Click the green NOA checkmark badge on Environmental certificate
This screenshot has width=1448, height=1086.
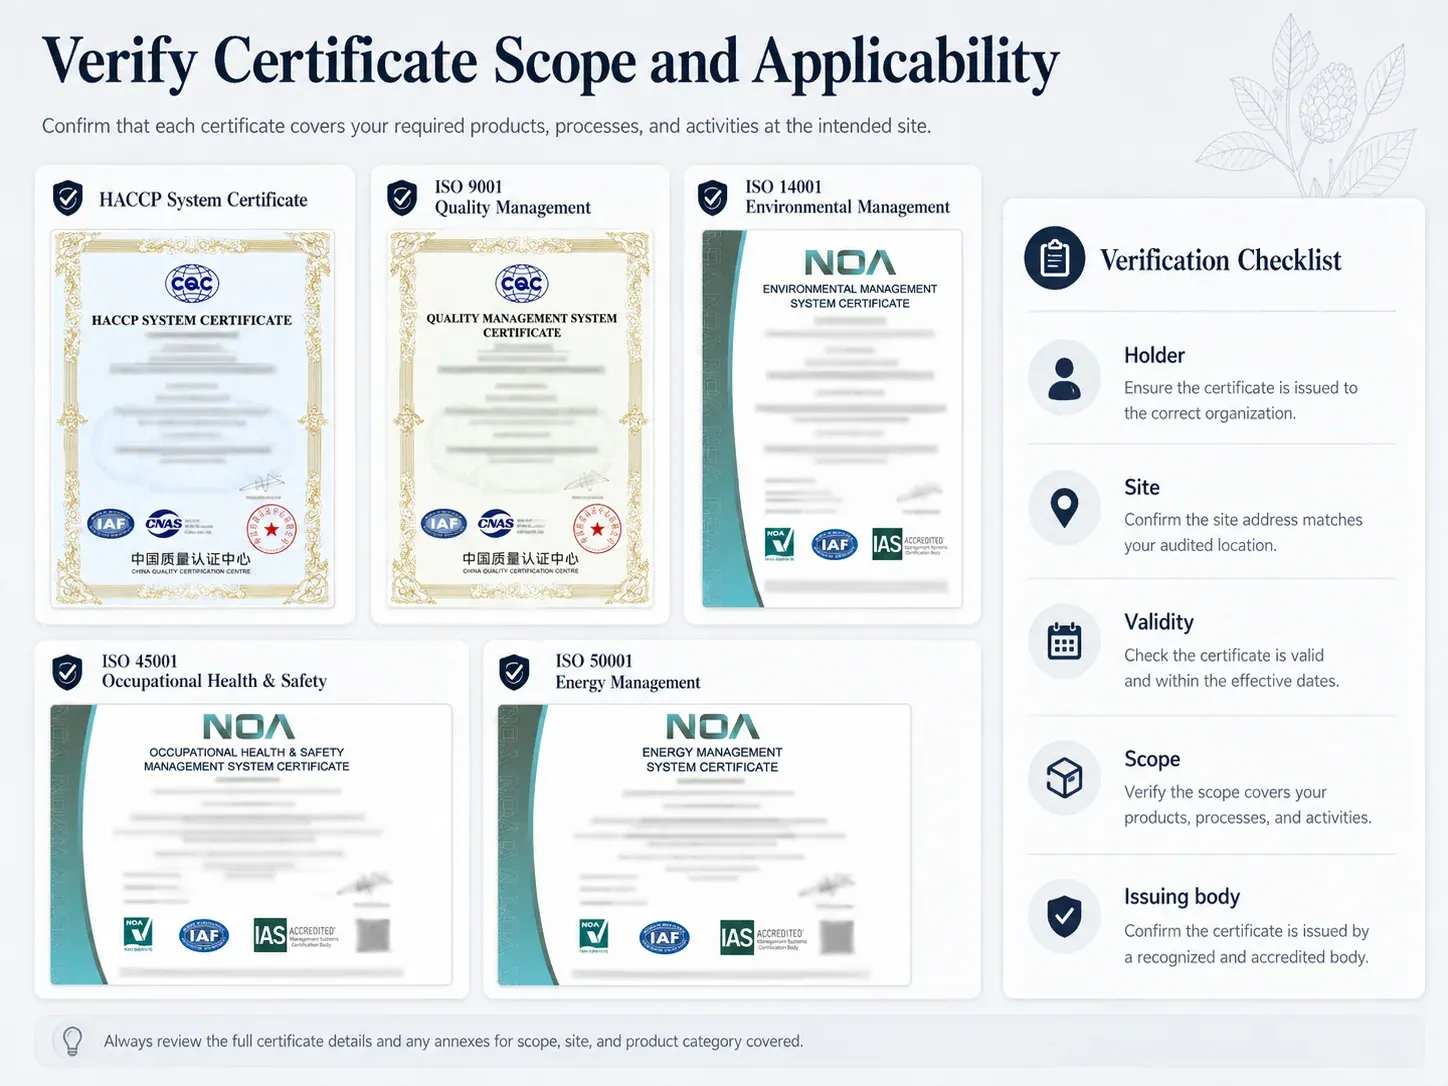(x=779, y=544)
